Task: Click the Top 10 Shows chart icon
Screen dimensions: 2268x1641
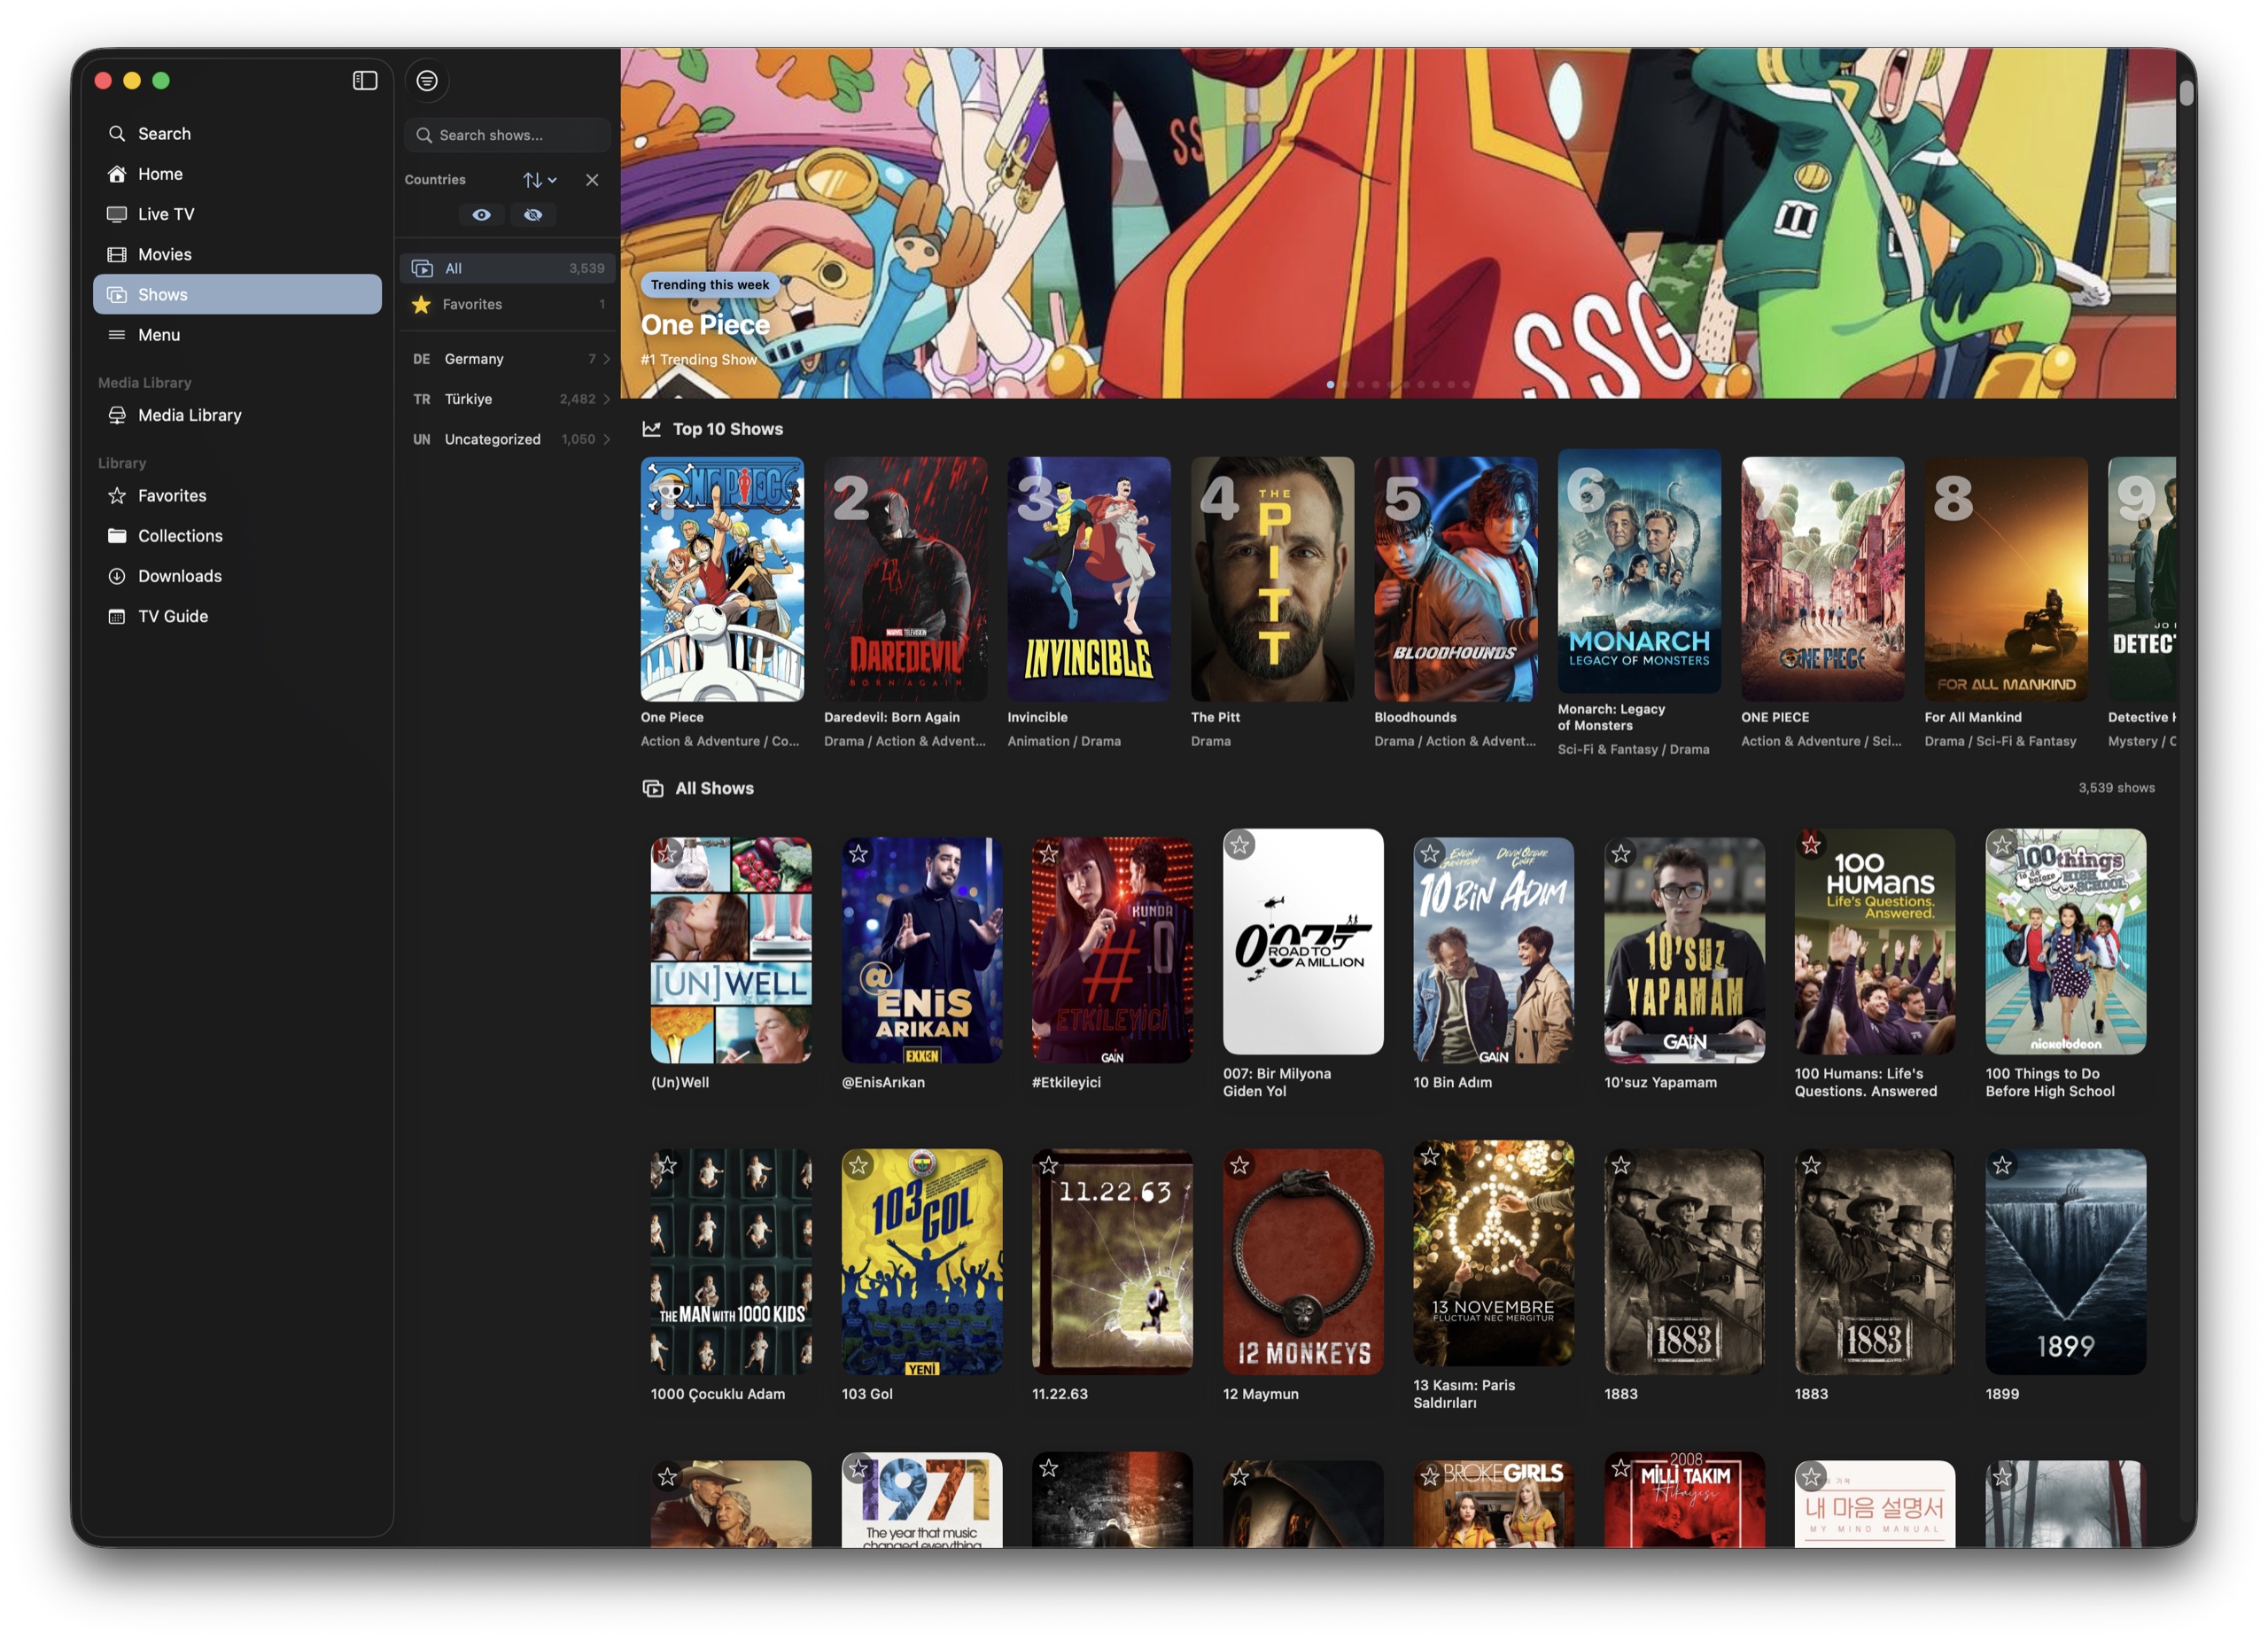Action: coord(651,429)
